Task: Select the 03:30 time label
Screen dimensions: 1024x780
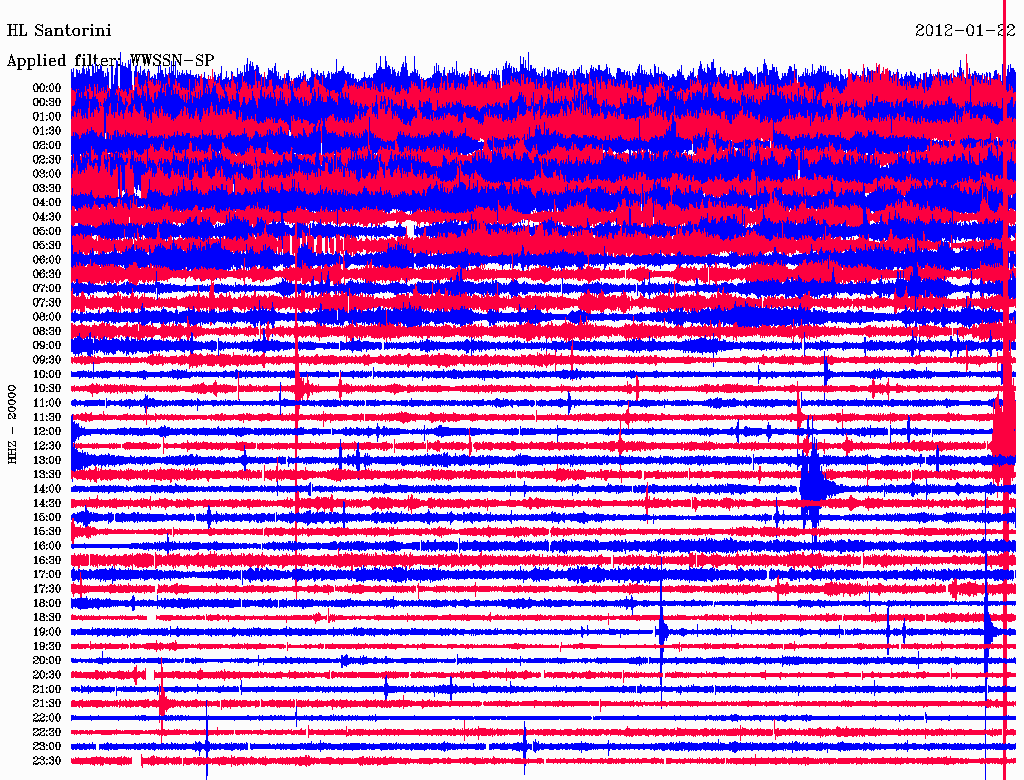Action: (x=47, y=188)
